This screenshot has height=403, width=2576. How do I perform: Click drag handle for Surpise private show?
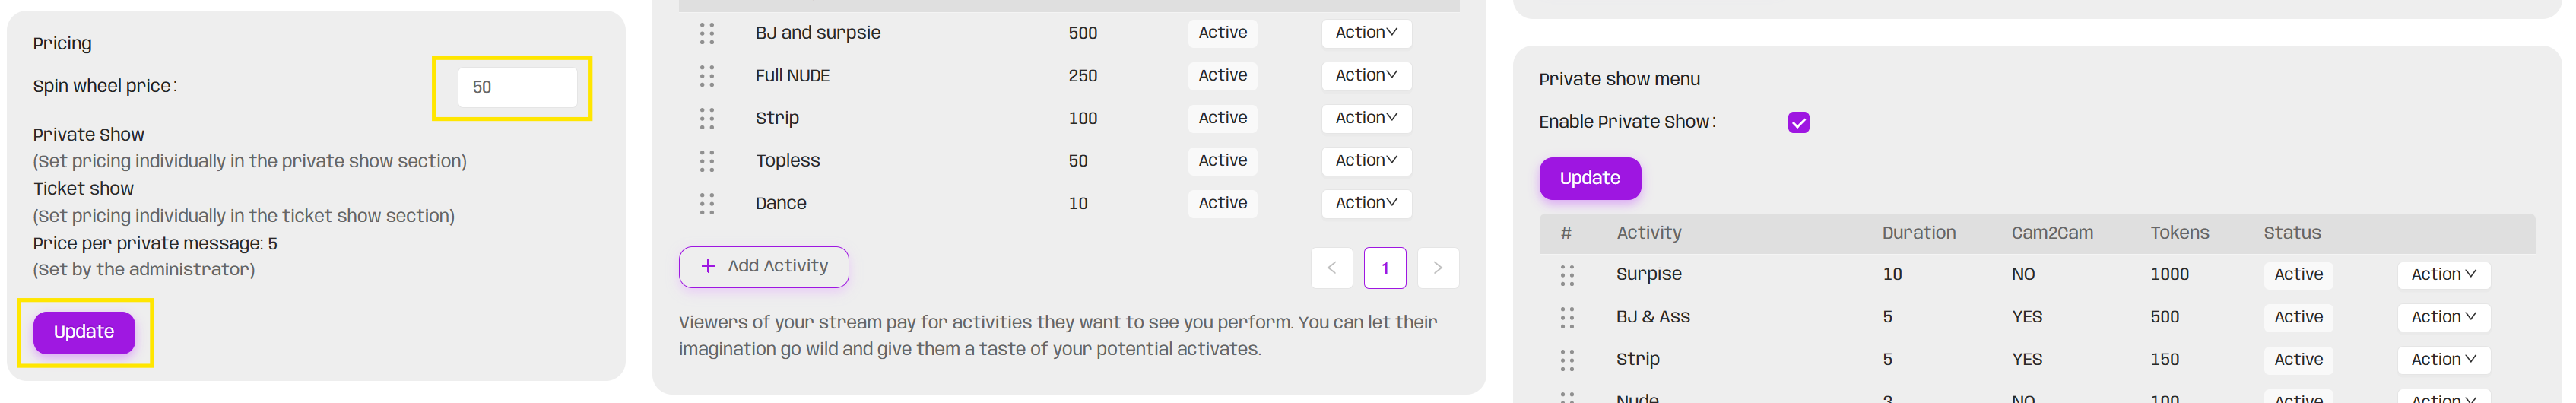[1566, 275]
